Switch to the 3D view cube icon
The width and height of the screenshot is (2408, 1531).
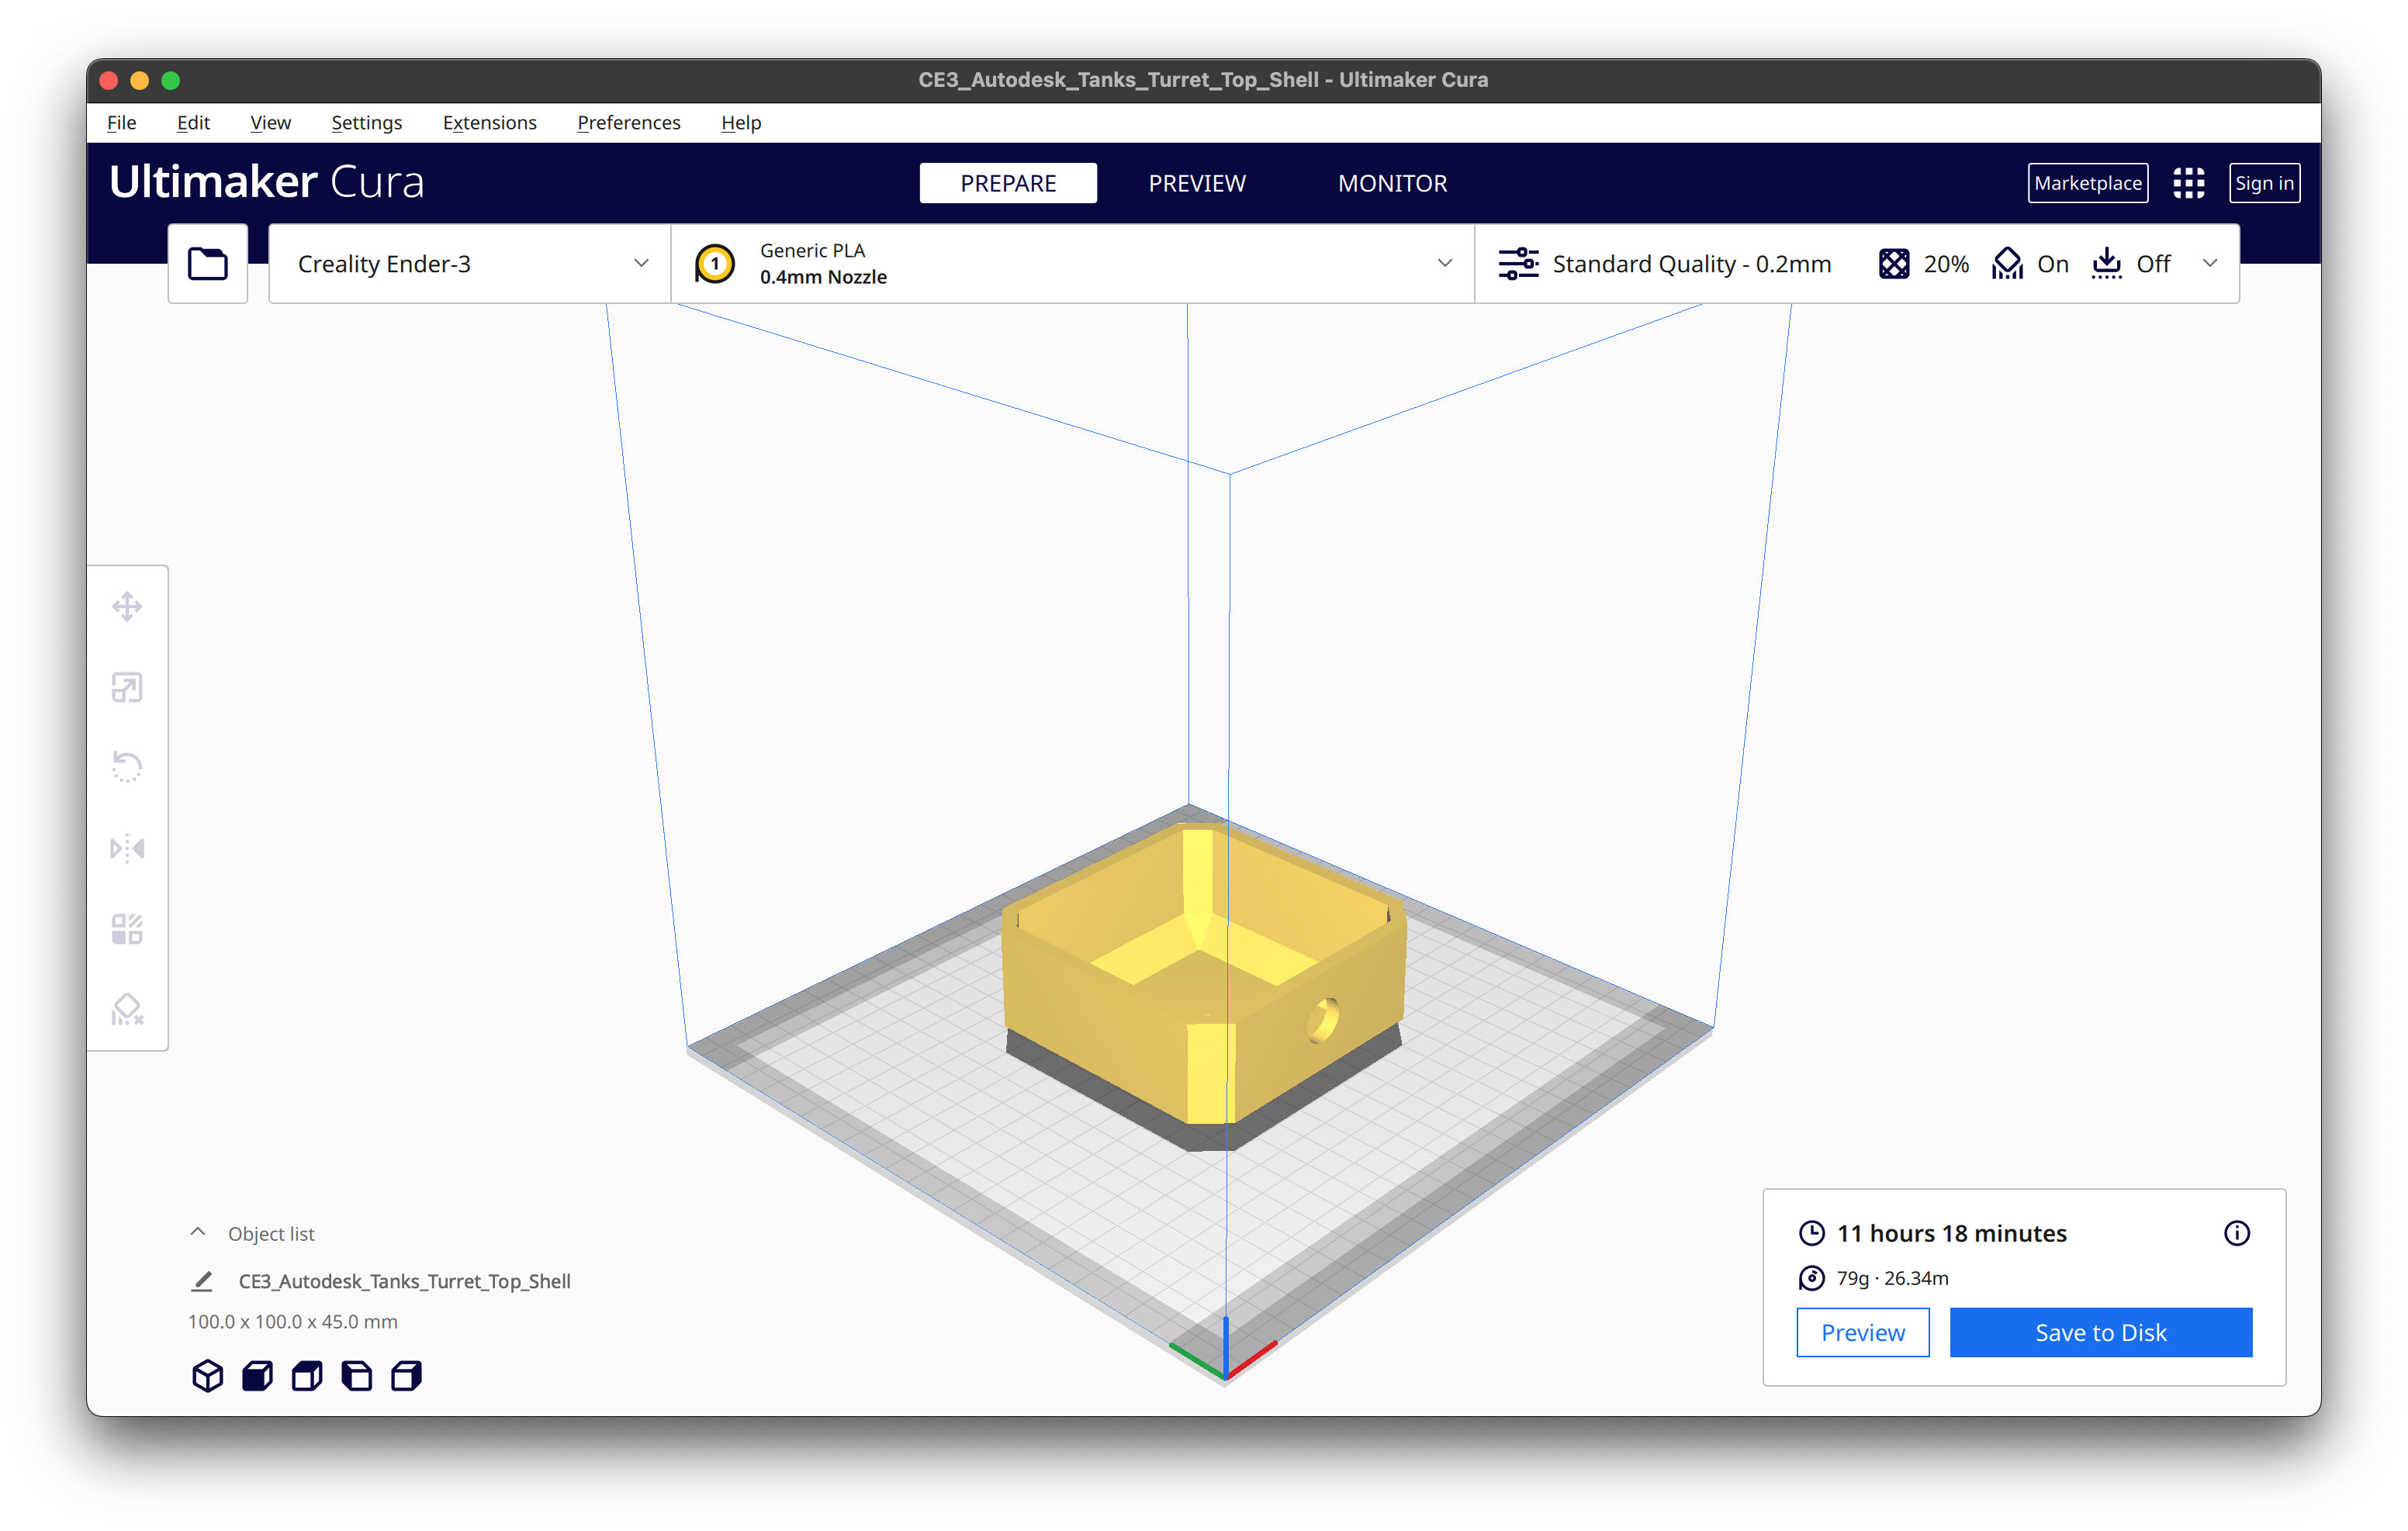click(x=207, y=1376)
